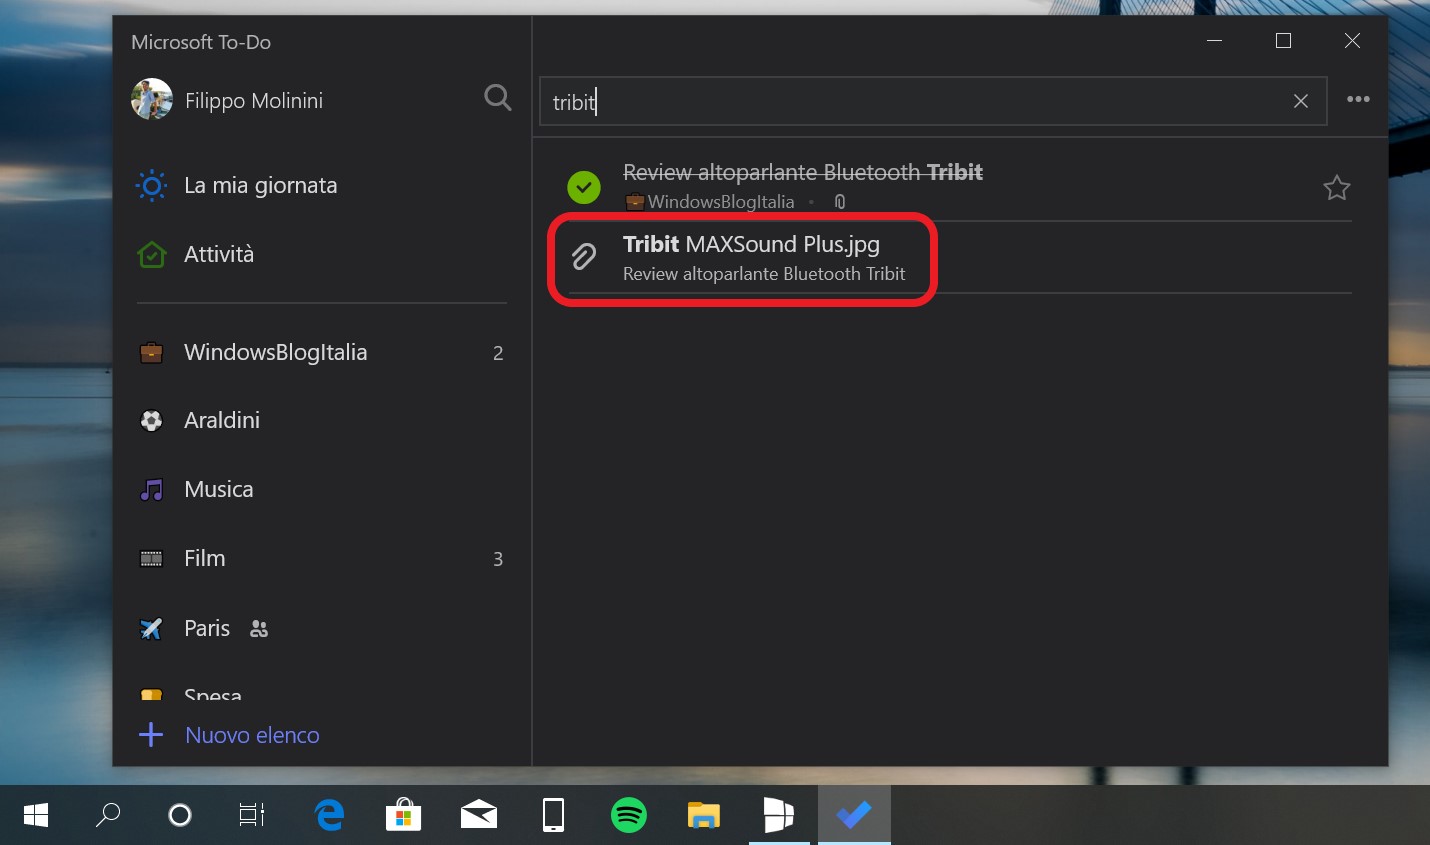1430x845 pixels.
Task: Open Task View on the taskbar
Action: 252,815
